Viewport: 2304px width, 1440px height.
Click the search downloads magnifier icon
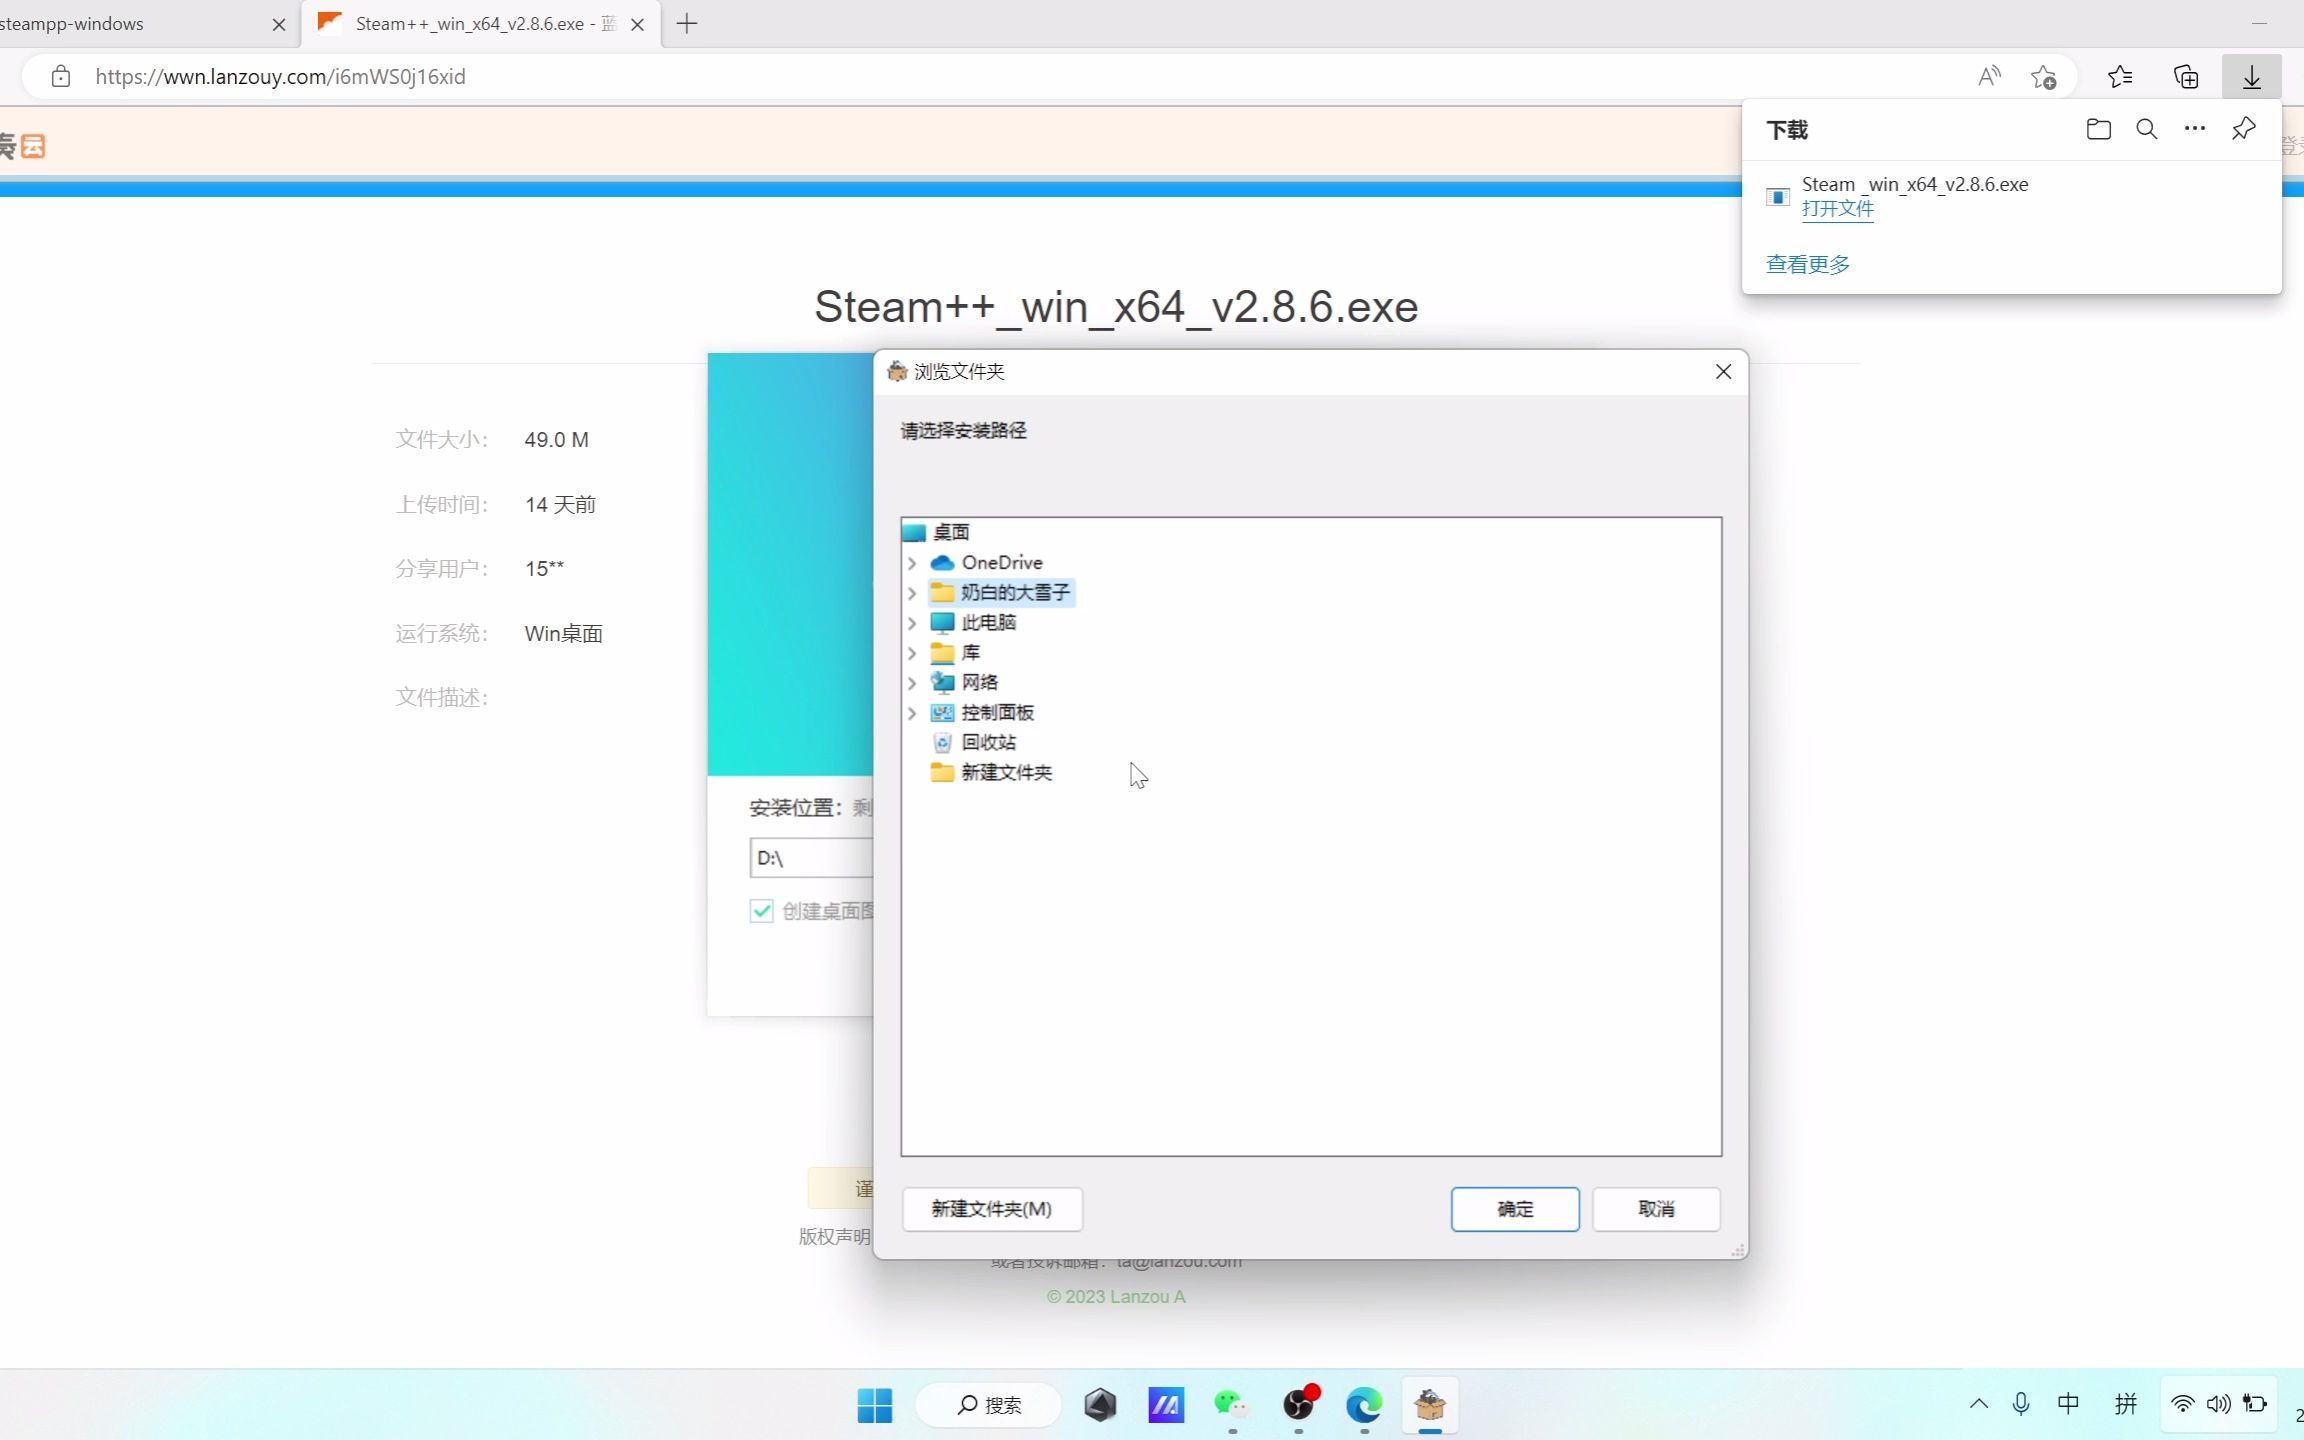point(2146,129)
